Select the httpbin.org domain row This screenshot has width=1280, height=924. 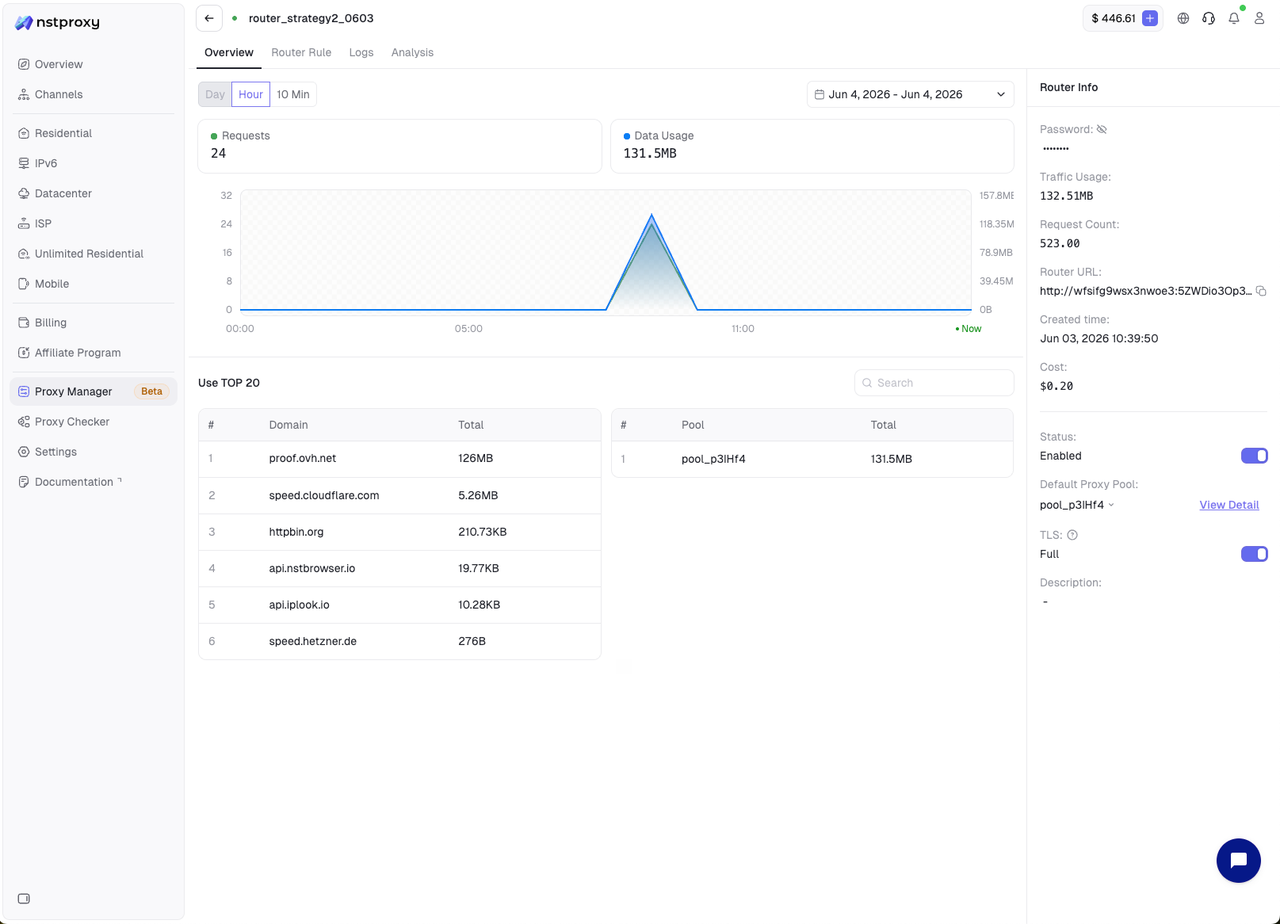[400, 532]
